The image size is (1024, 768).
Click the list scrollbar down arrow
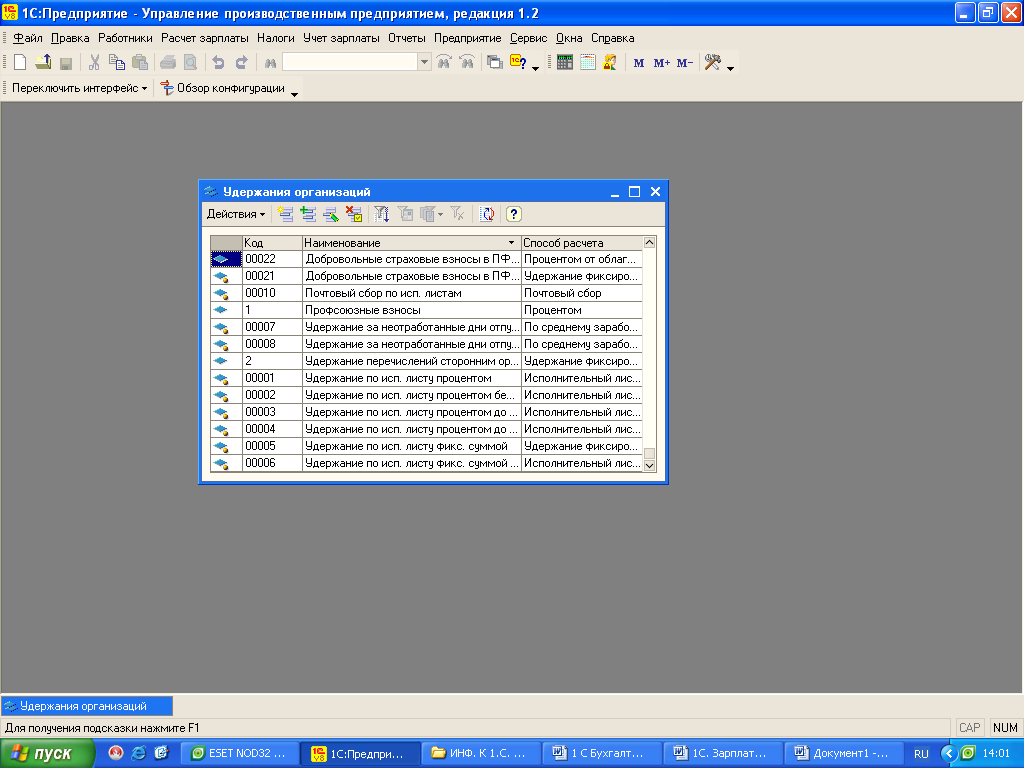[x=649, y=465]
